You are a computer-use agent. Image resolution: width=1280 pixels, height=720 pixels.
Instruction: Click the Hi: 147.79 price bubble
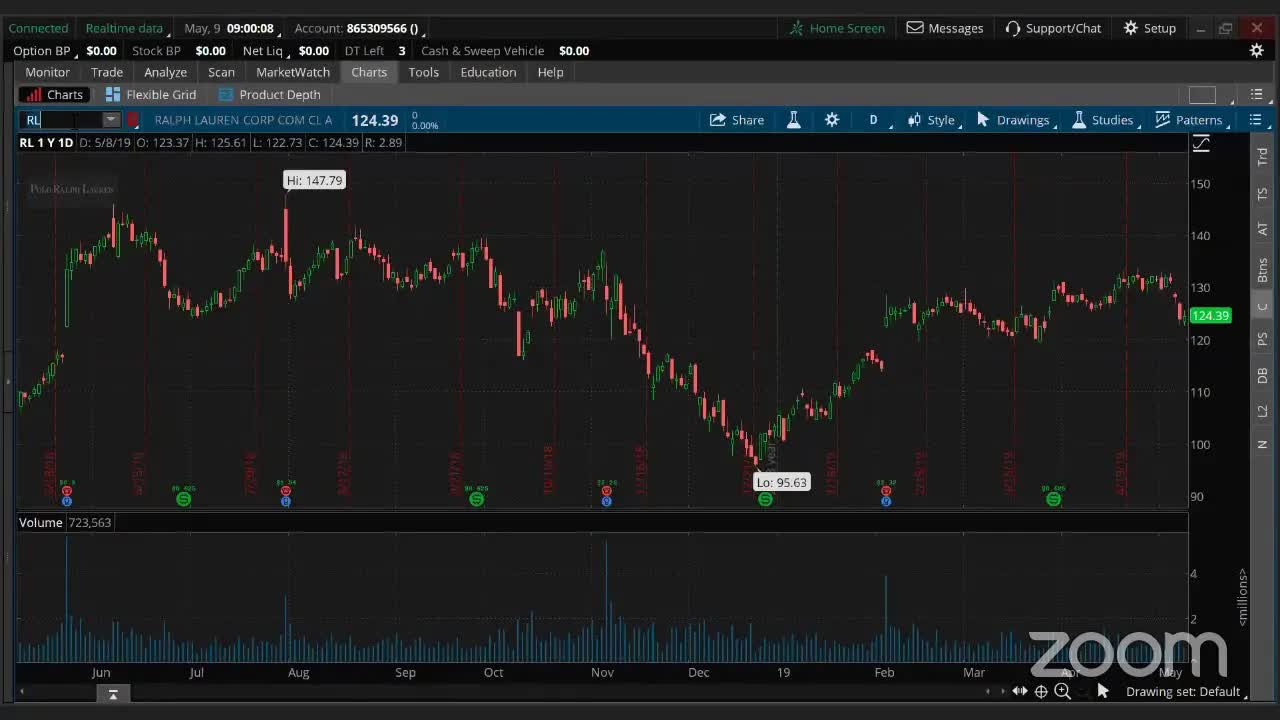(314, 180)
